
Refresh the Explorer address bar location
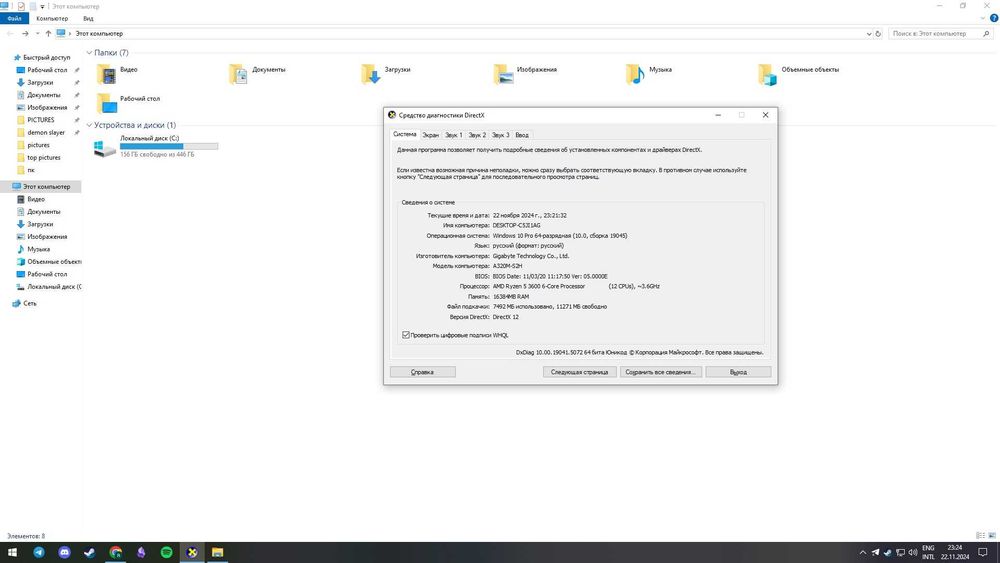click(878, 34)
